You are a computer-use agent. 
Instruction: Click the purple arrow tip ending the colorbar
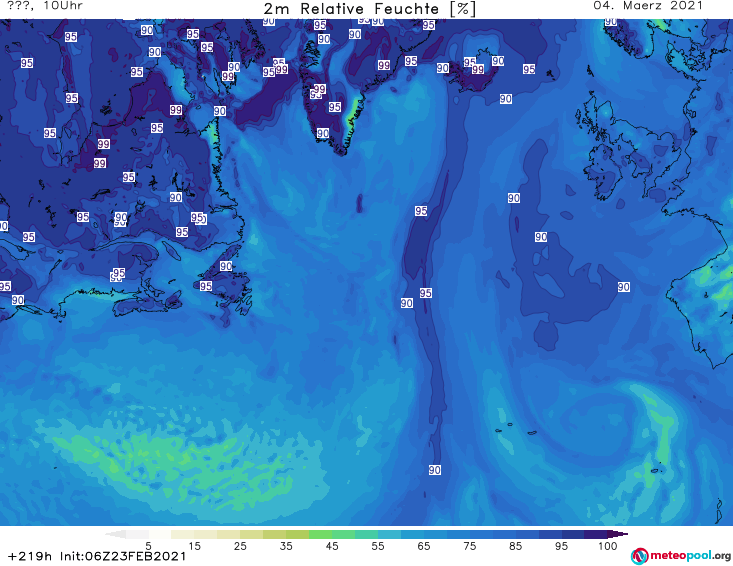618,534
